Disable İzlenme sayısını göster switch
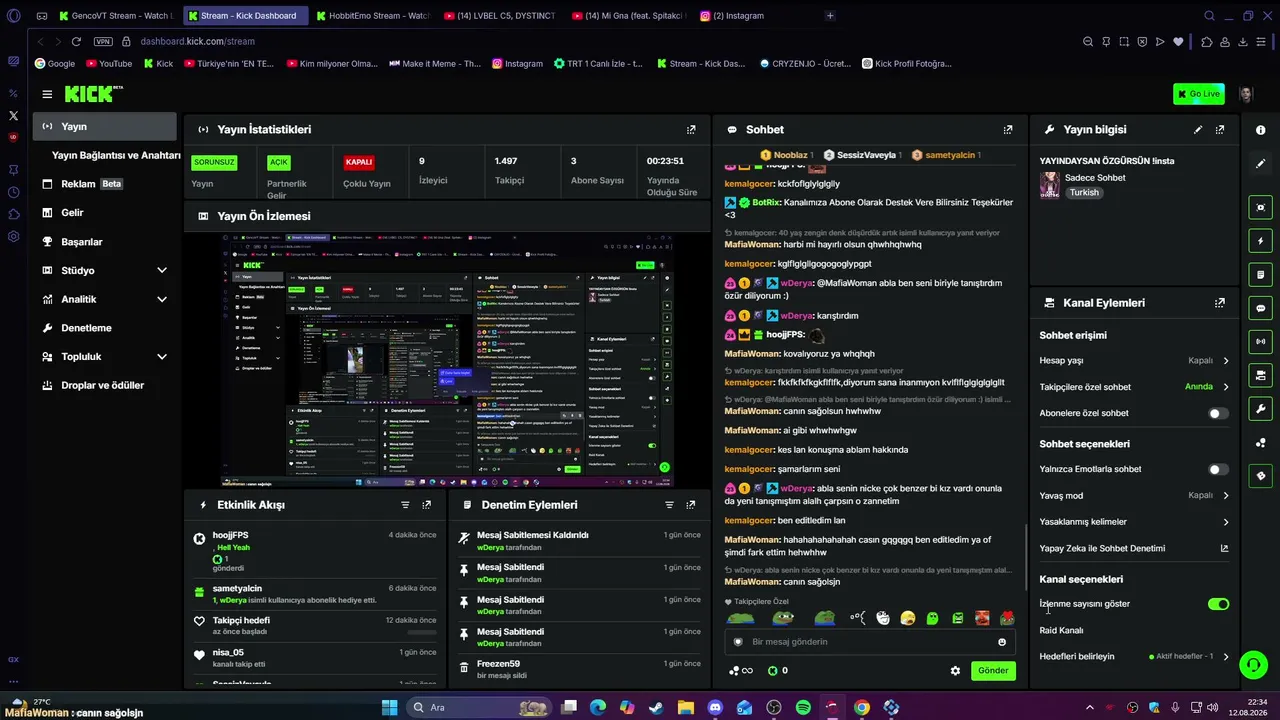The image size is (1280, 720). [1218, 604]
